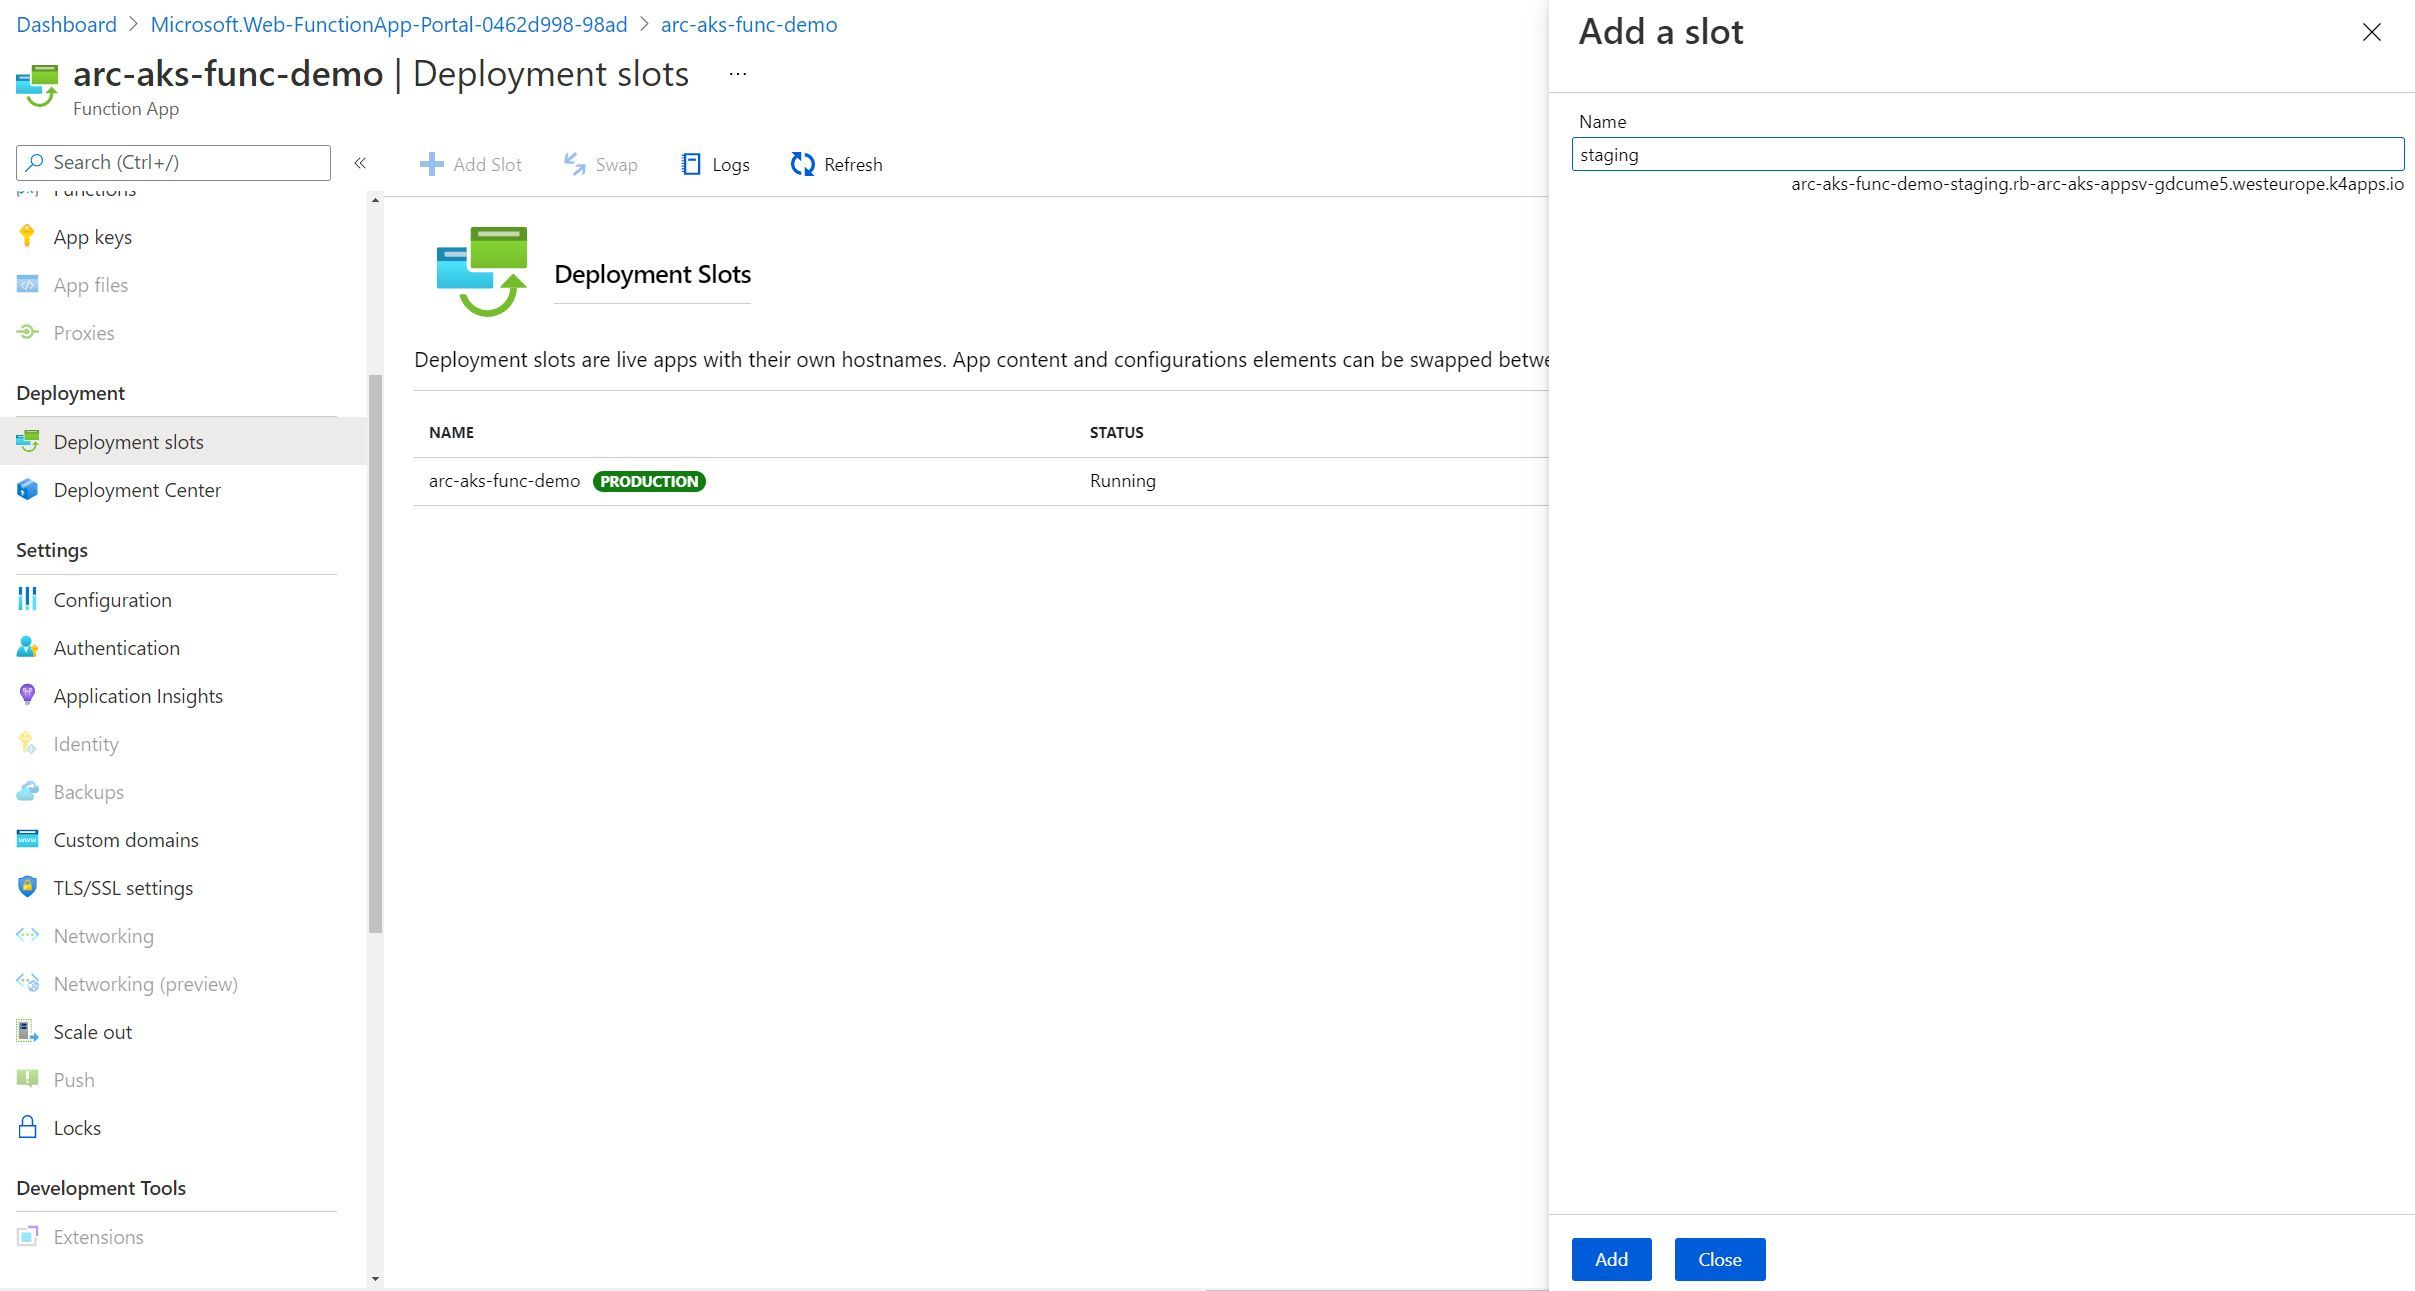This screenshot has width=2415, height=1291.
Task: Open Custom domains settings
Action: click(x=125, y=839)
